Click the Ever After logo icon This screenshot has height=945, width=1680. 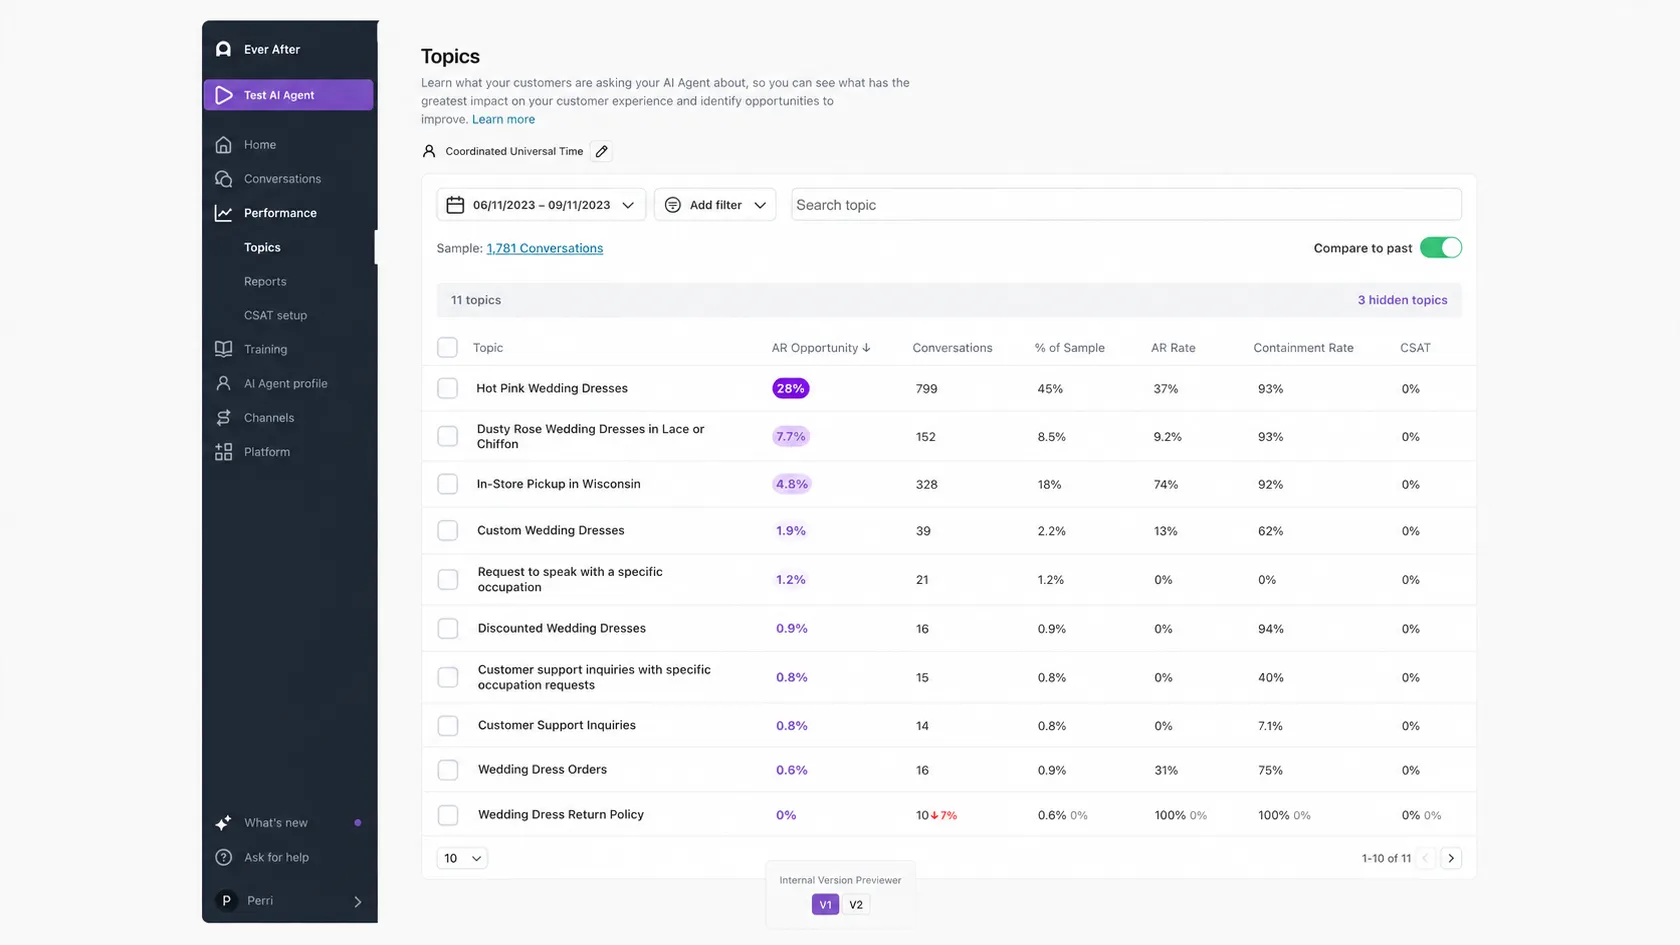tap(223, 49)
